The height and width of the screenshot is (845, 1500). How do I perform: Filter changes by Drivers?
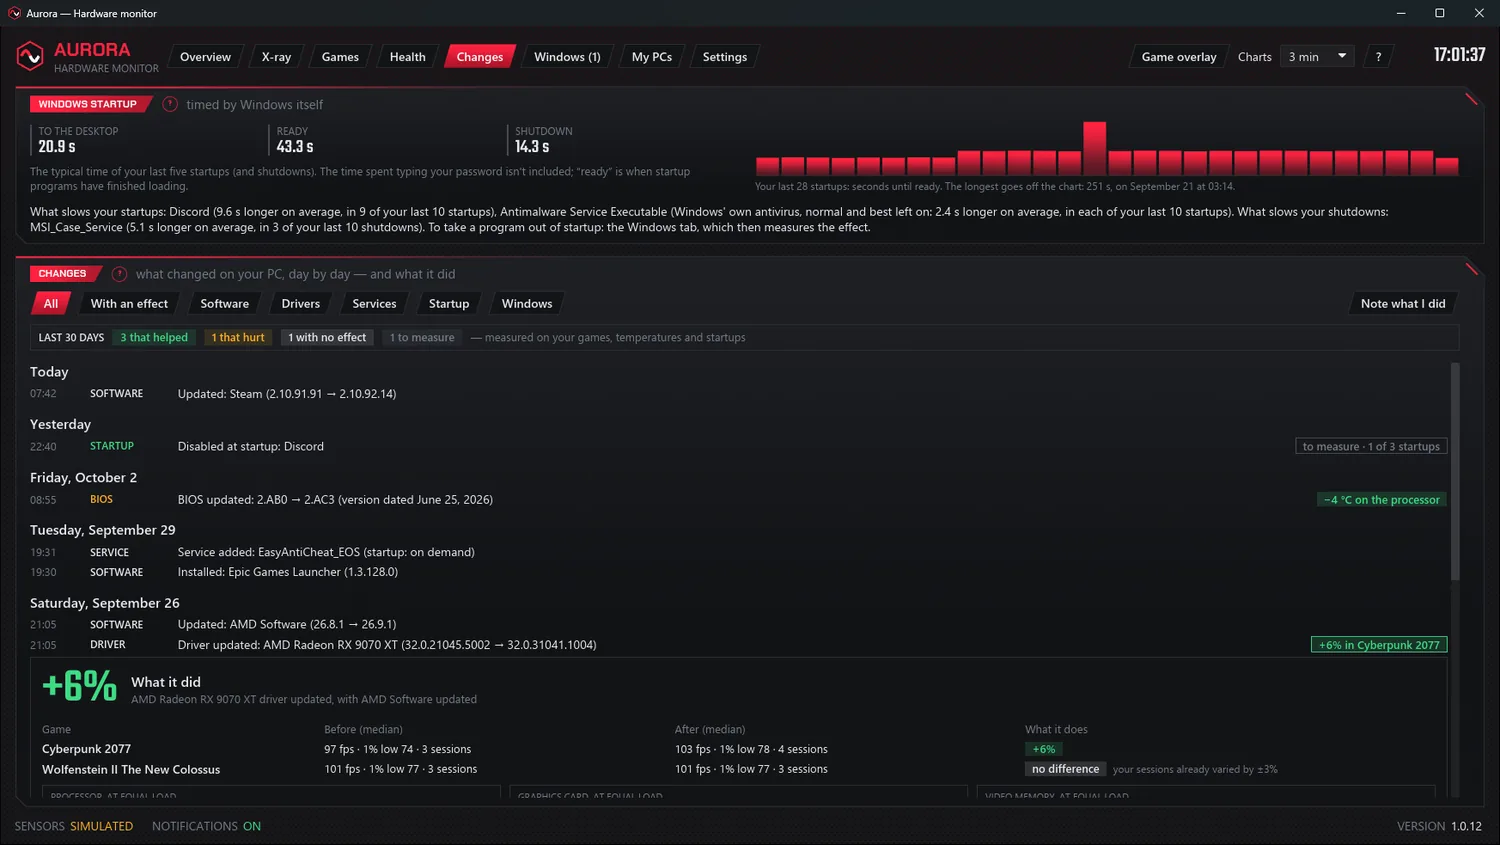point(301,304)
